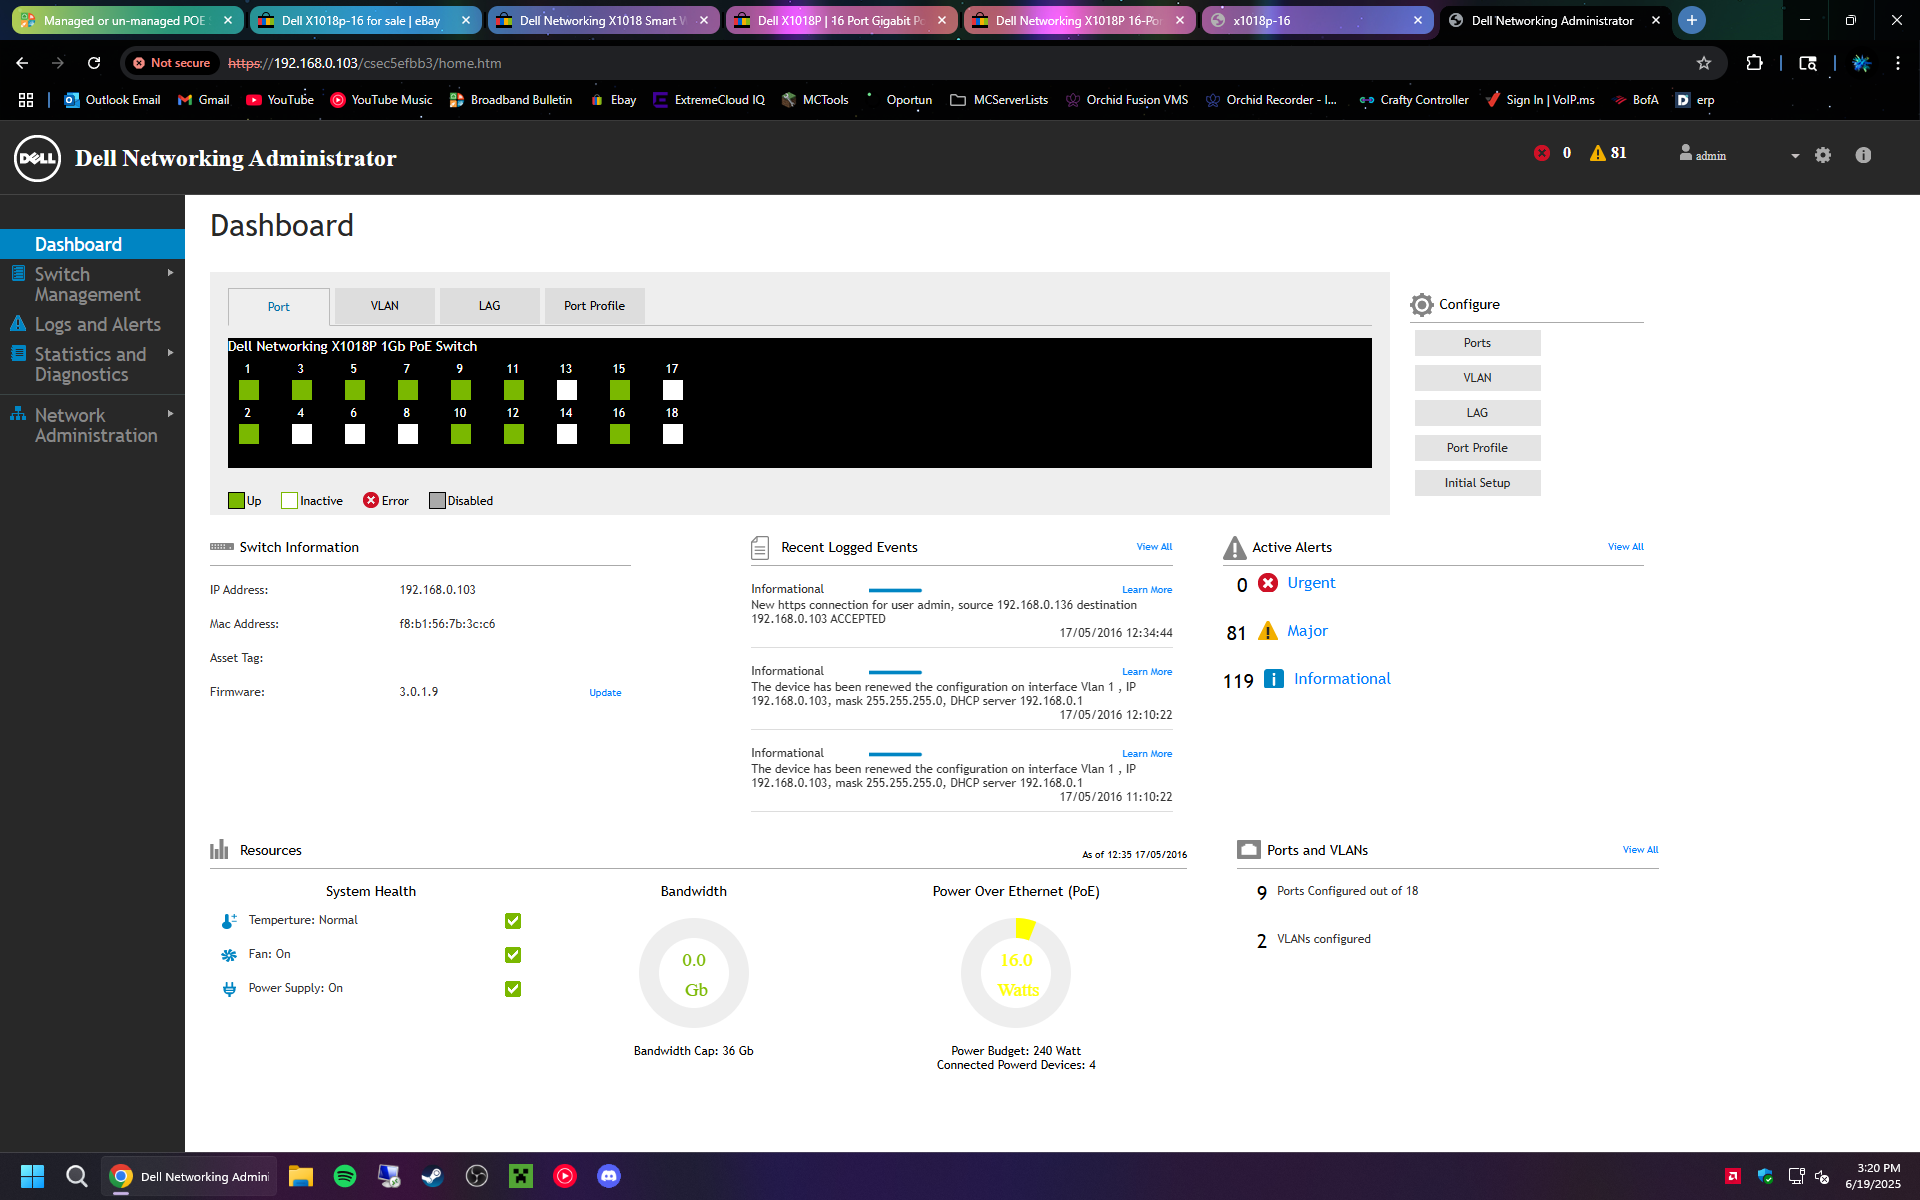Open Ebay bookmark
The image size is (1920, 1200).
(x=613, y=100)
